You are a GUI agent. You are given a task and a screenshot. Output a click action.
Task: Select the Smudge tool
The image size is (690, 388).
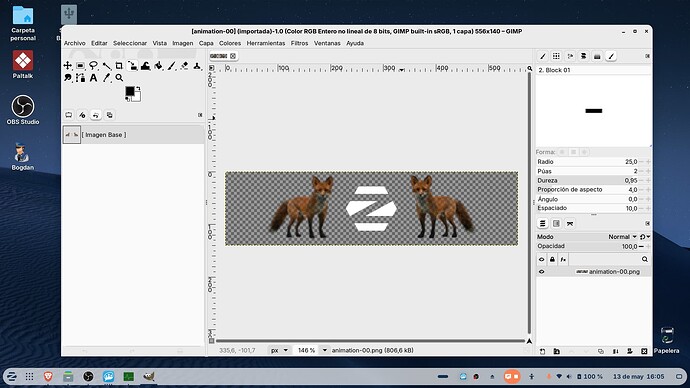pos(68,78)
